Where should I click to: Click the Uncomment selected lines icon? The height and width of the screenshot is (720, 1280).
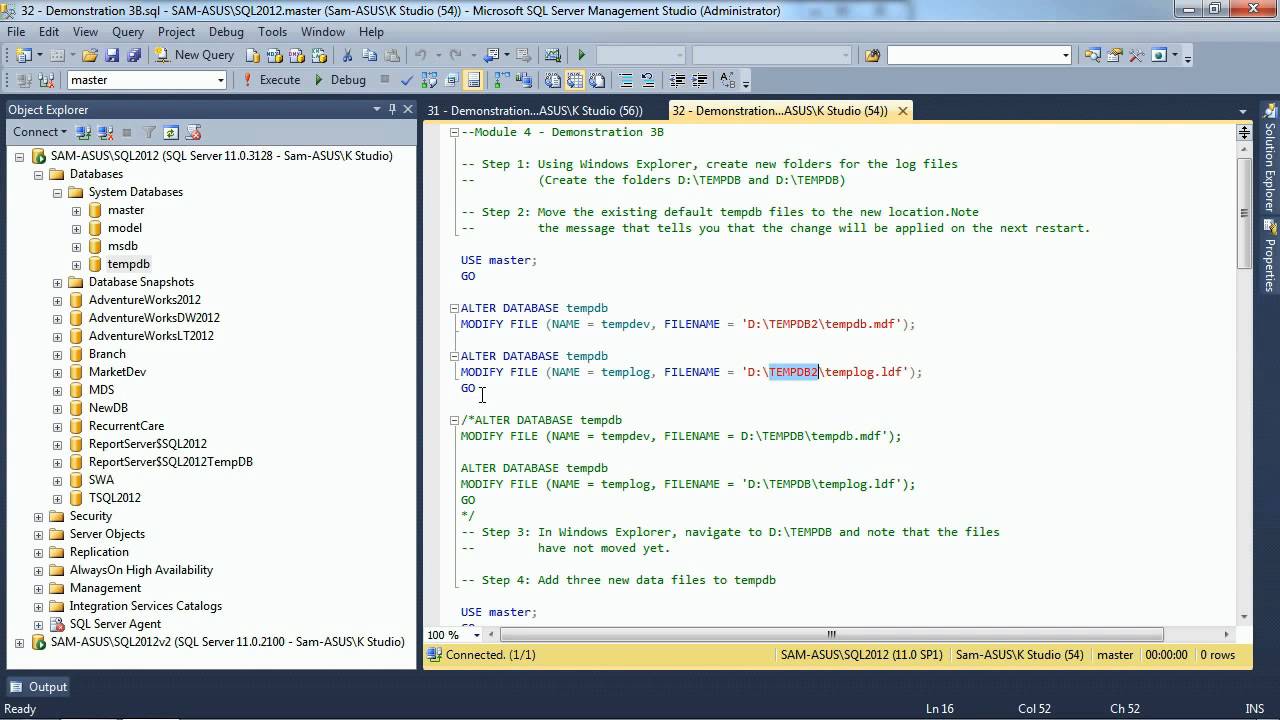pyautogui.click(x=648, y=80)
